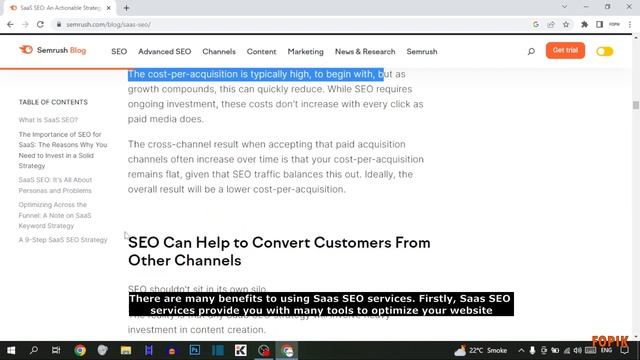640x360 pixels.
Task: Jump to Optimizing Across the Funnel section
Action: point(55,215)
